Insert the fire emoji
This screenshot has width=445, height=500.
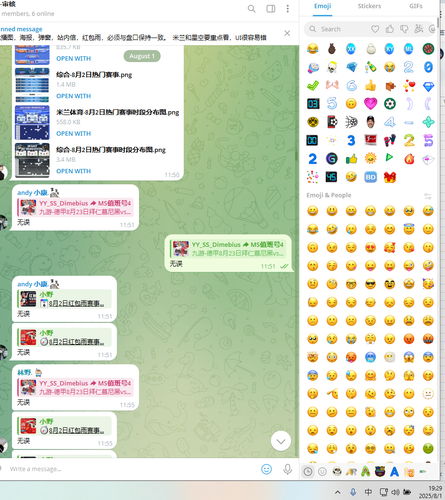coord(409,159)
